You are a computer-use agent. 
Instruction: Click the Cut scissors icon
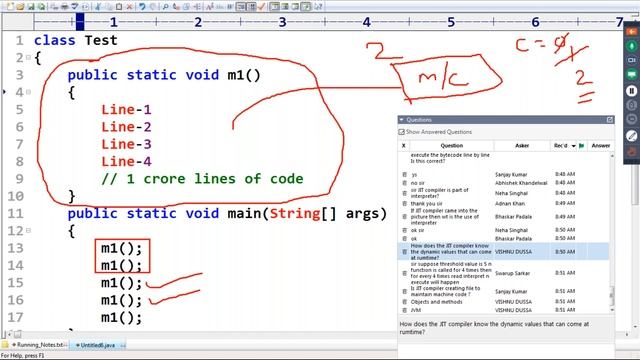[x=98, y=7]
